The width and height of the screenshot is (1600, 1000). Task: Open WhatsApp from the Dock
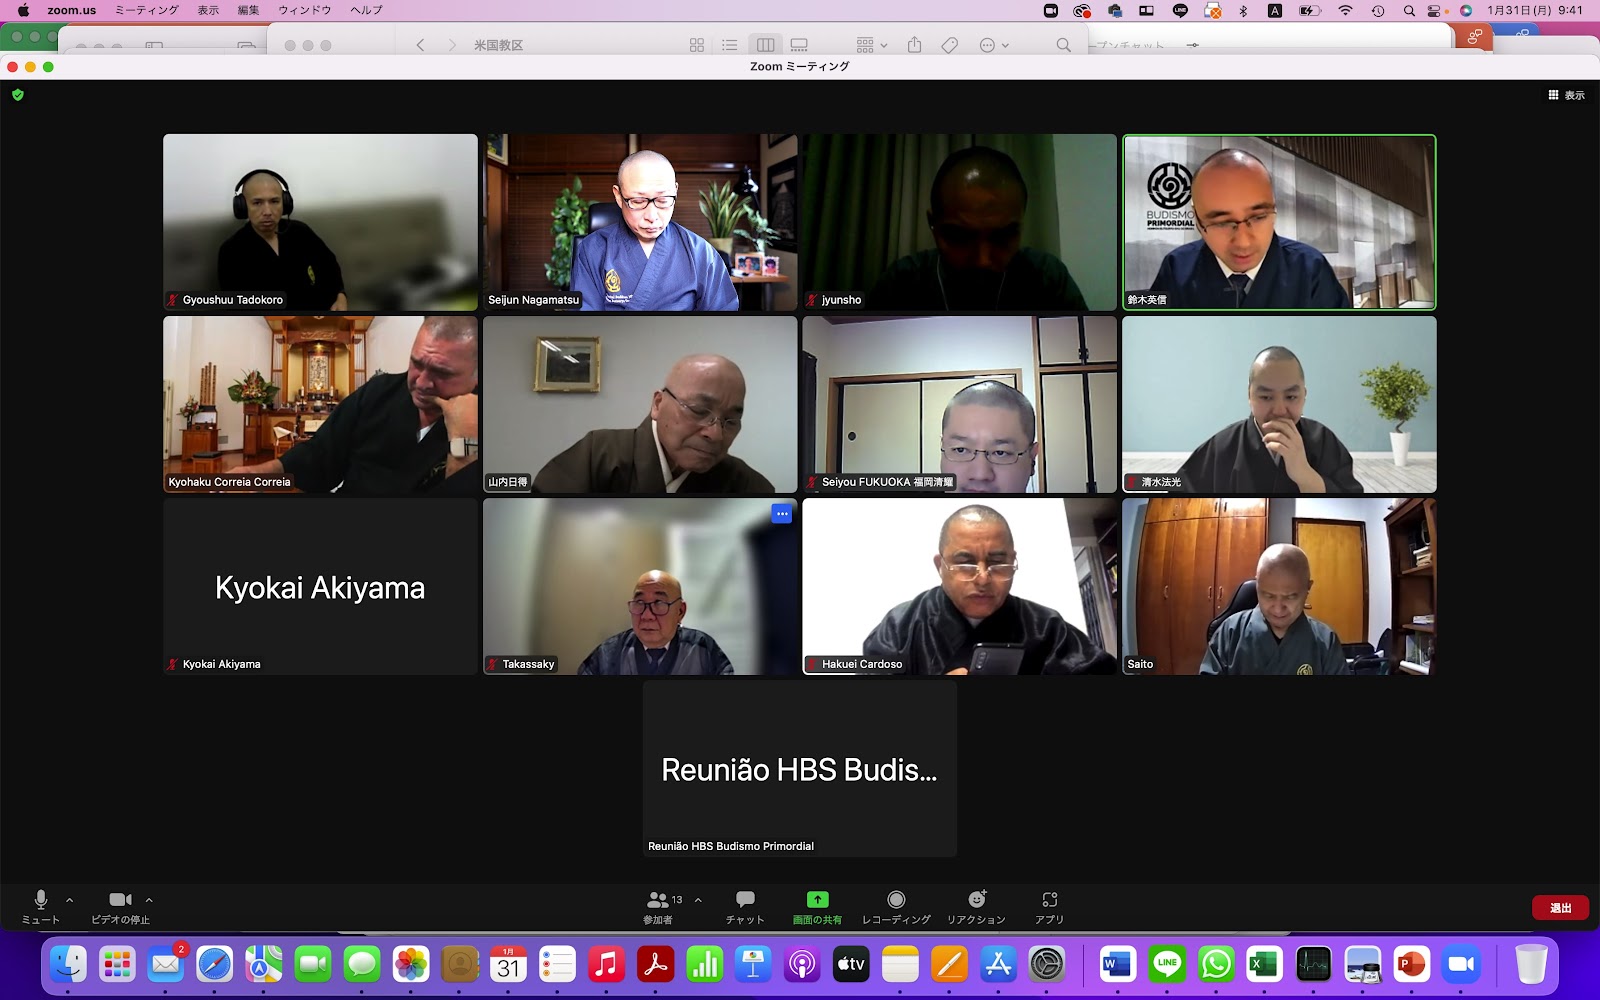pyautogui.click(x=1215, y=964)
